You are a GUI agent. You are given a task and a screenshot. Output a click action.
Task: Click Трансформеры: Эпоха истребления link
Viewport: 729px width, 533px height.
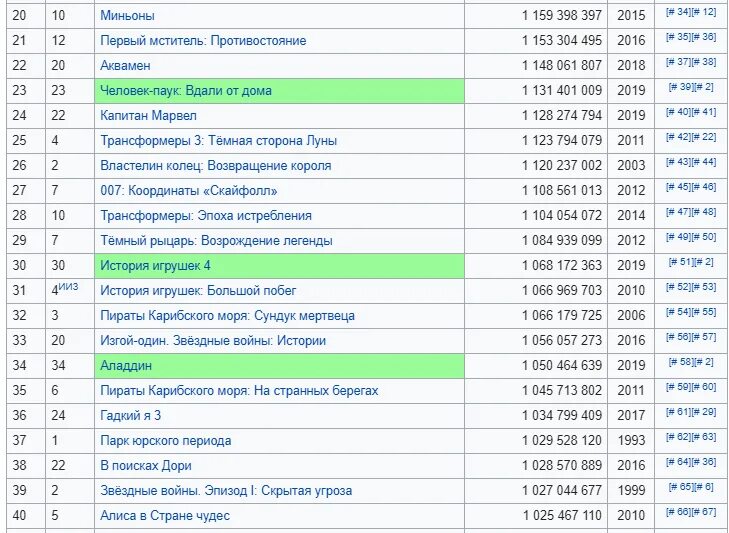[x=205, y=216]
